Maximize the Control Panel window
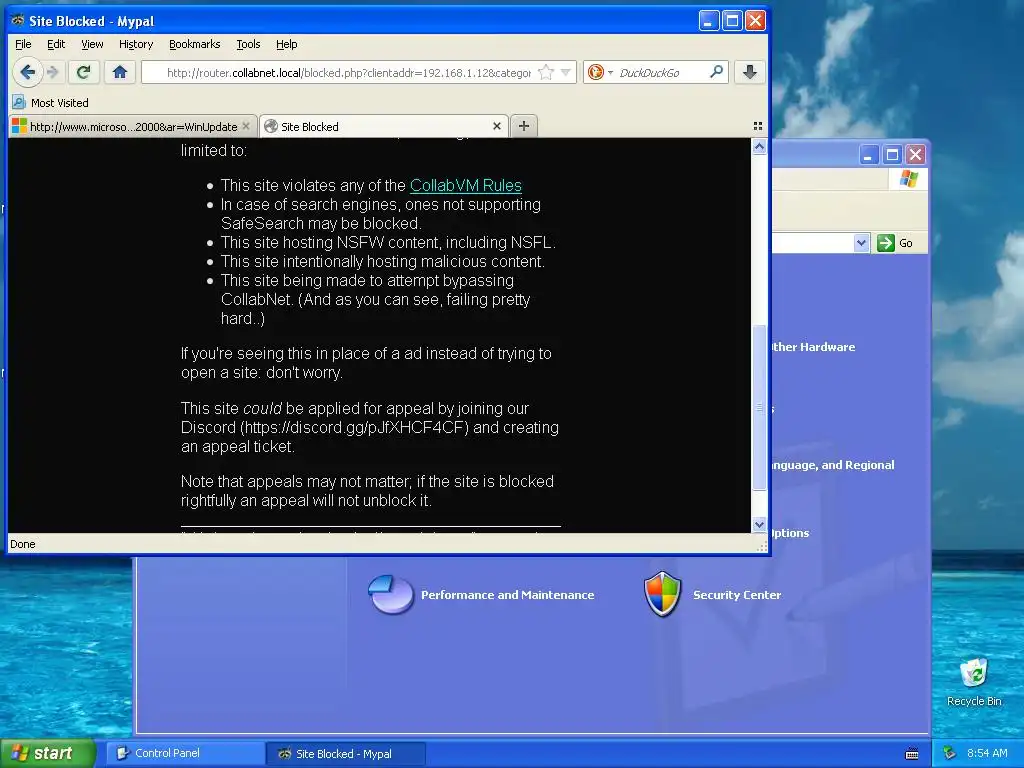 (892, 155)
